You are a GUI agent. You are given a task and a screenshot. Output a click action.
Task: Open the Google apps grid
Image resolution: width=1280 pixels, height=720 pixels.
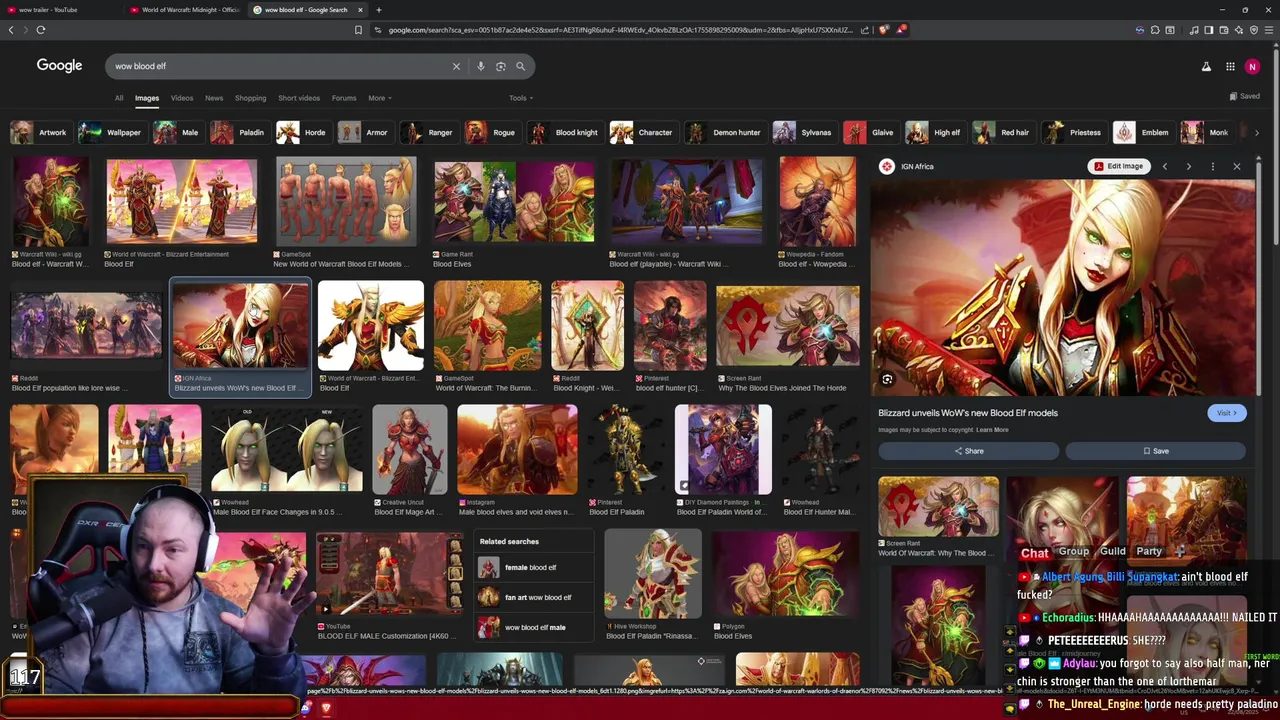pyautogui.click(x=1229, y=66)
